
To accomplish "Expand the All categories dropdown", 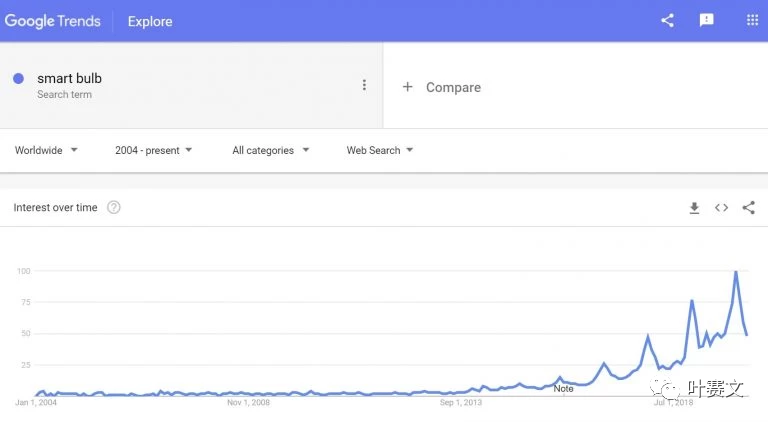I will click(x=271, y=150).
